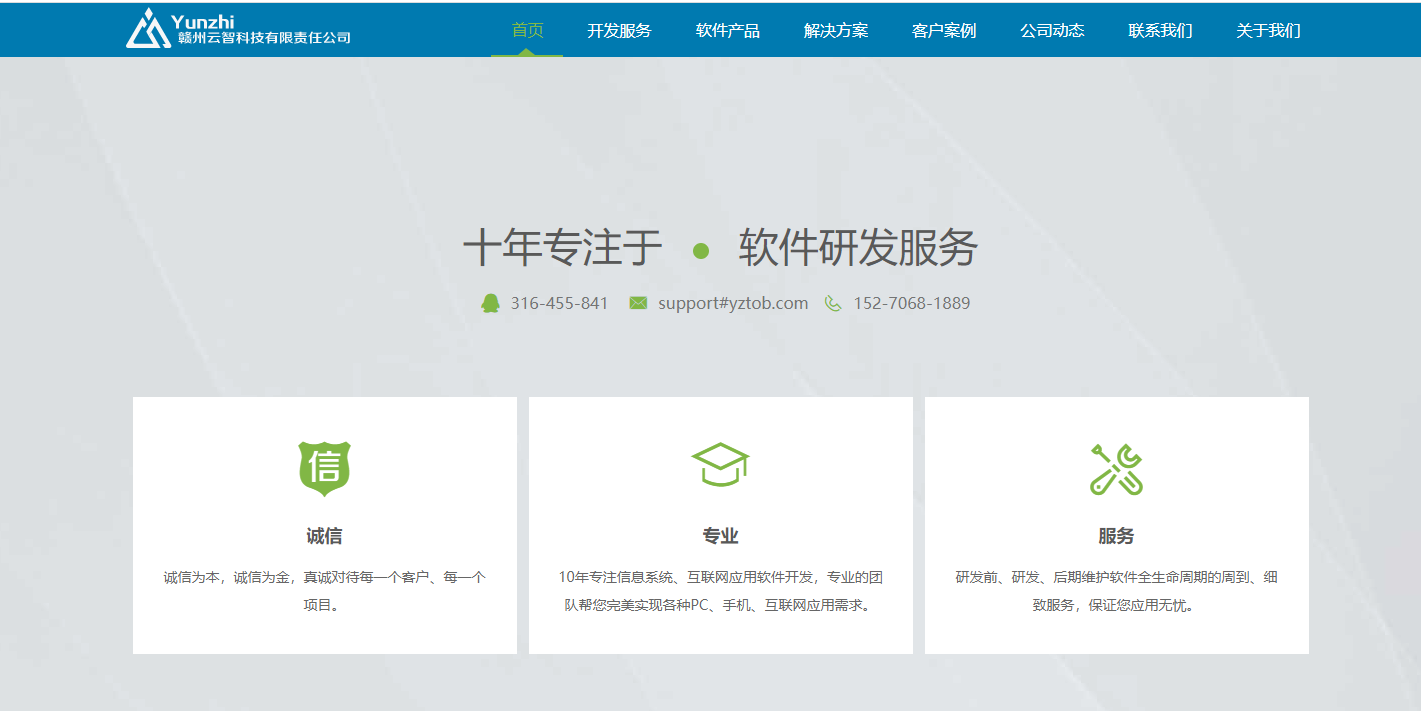Open the 首页 navigation tab
Image resolution: width=1421 pixels, height=711 pixels.
click(x=527, y=30)
